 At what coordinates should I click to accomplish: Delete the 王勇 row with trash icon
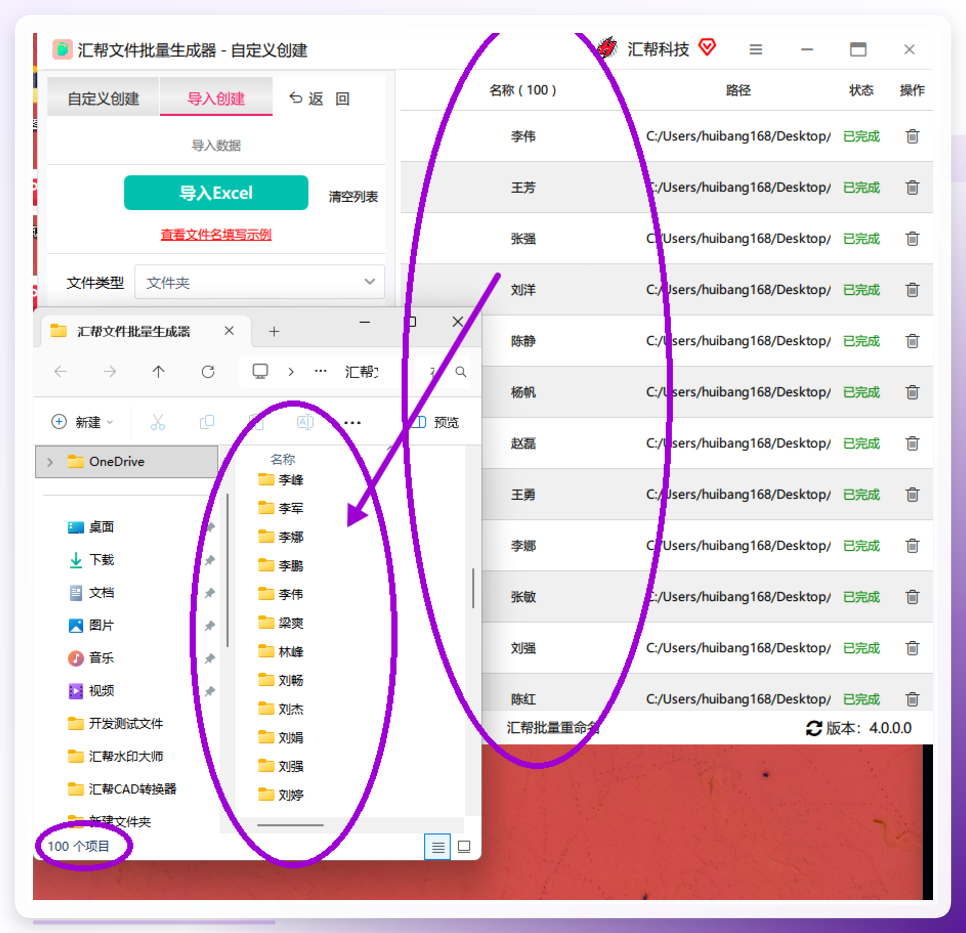coord(912,494)
